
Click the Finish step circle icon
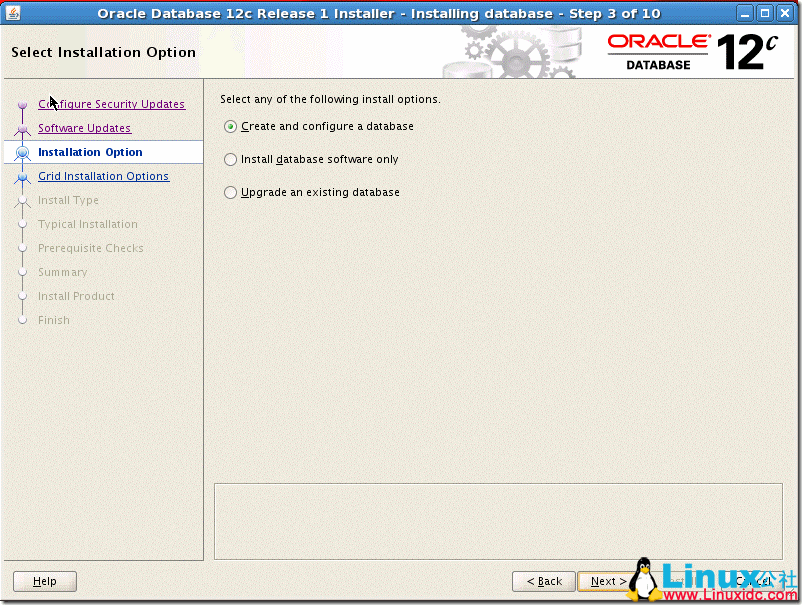click(22, 320)
